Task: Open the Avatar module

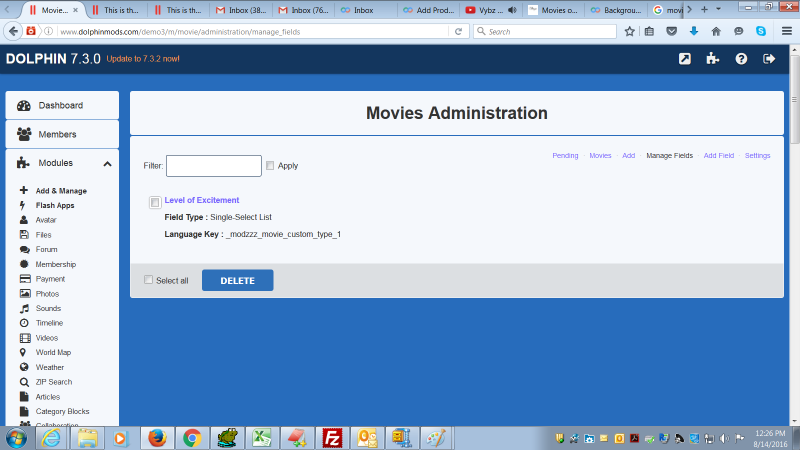Action: point(46,220)
